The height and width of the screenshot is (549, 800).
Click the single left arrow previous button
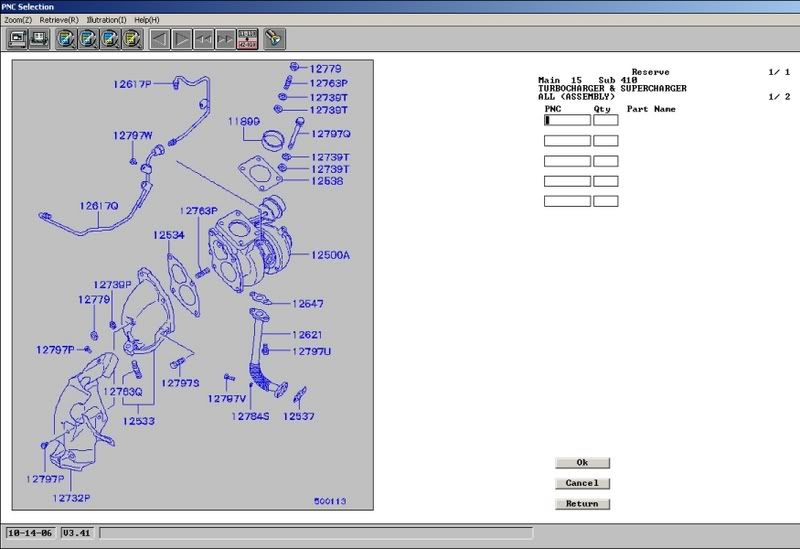click(x=160, y=40)
